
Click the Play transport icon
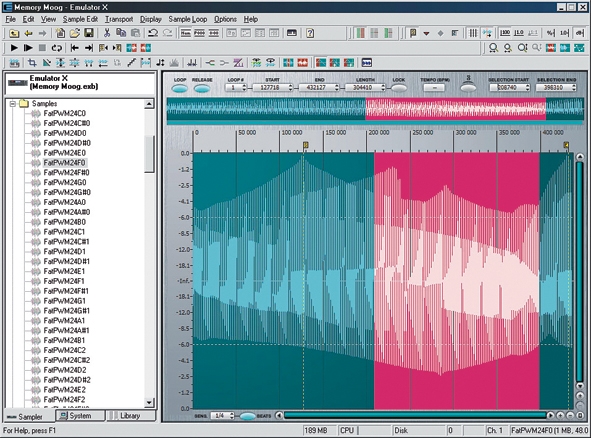tap(14, 48)
